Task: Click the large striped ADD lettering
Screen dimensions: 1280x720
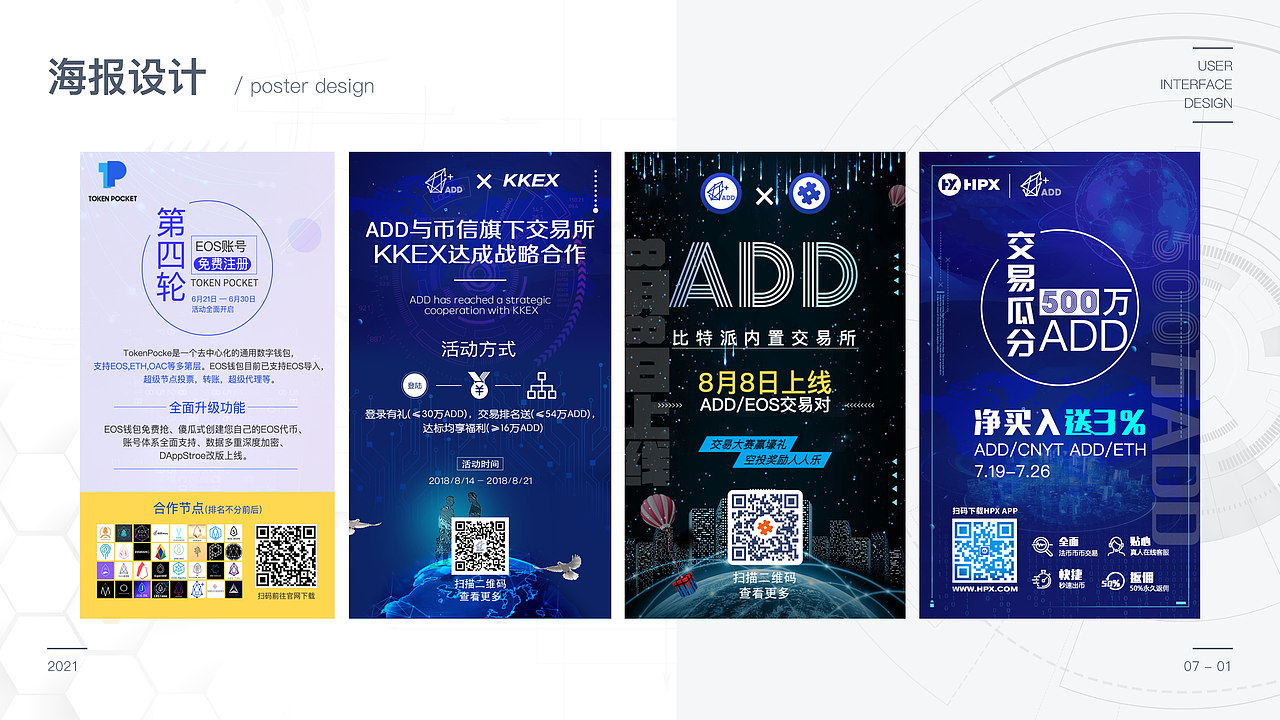Action: (x=765, y=275)
